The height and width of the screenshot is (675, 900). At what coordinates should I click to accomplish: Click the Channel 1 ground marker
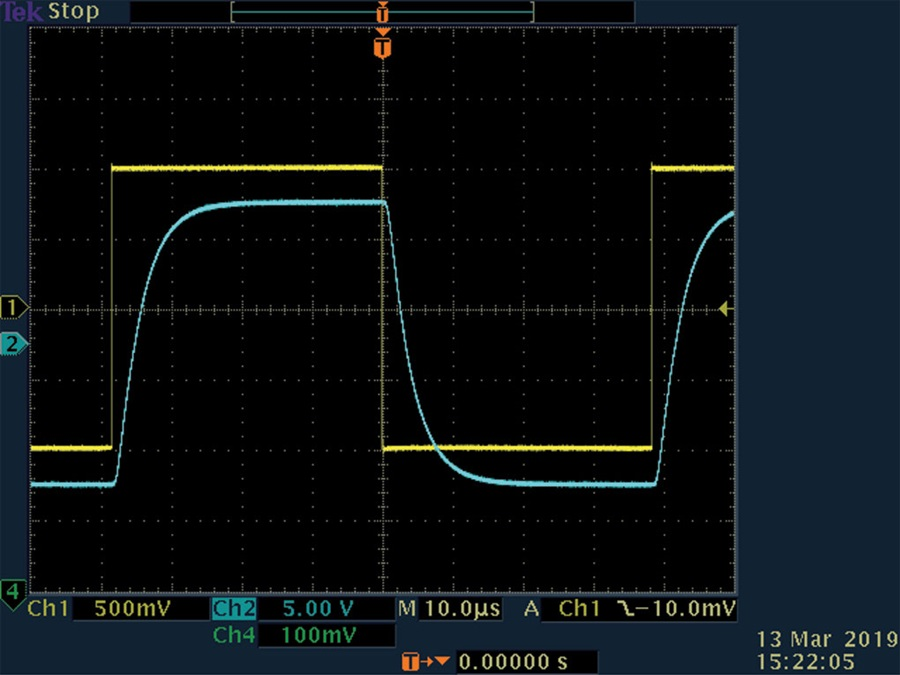point(13,308)
